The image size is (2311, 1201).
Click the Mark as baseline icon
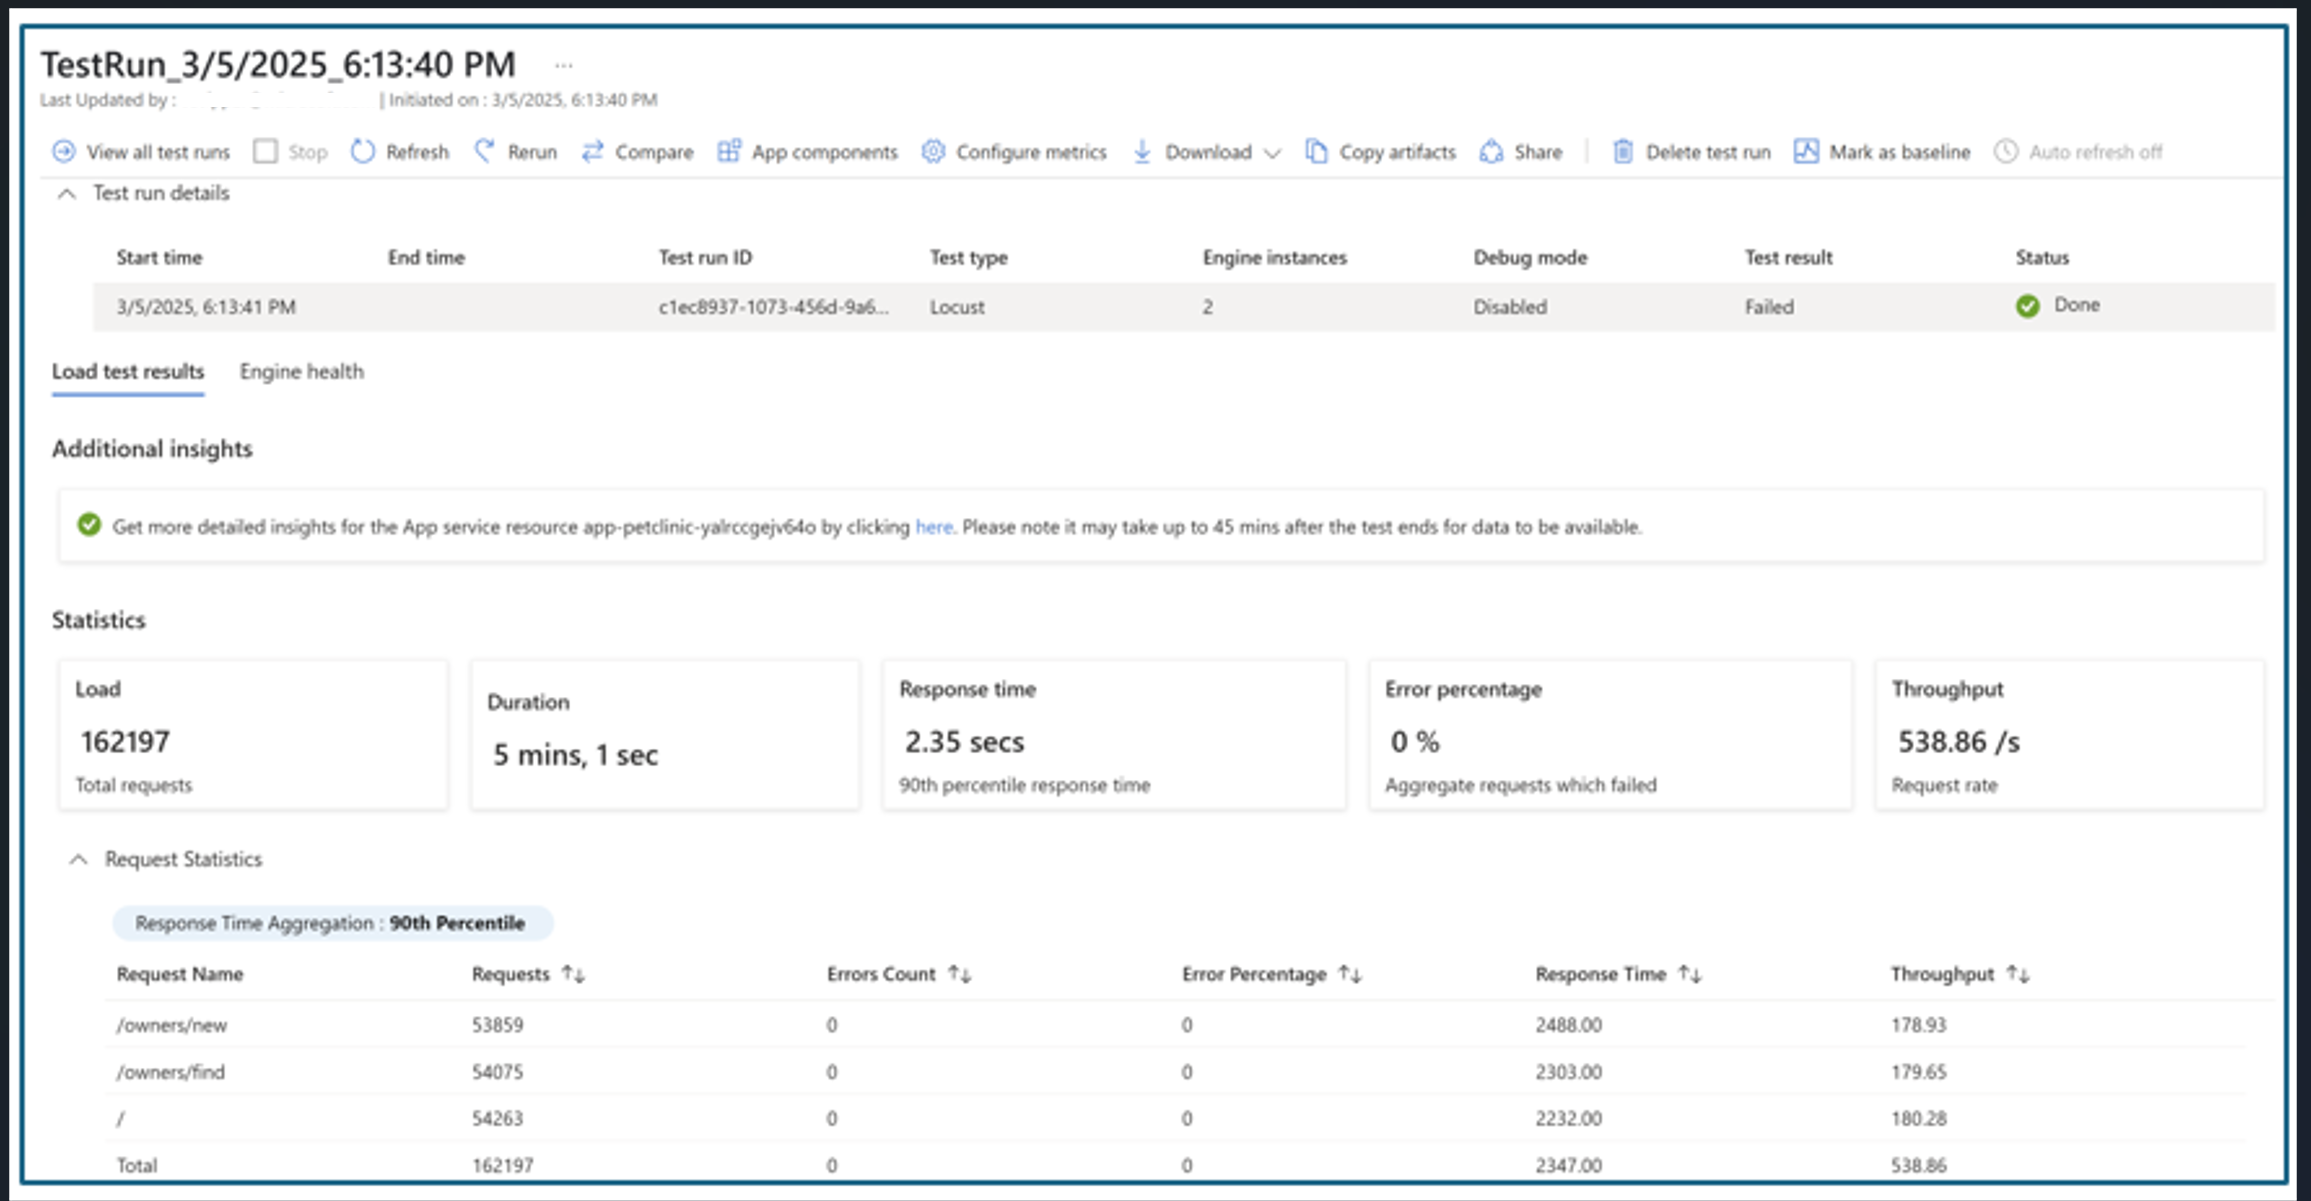1806,152
